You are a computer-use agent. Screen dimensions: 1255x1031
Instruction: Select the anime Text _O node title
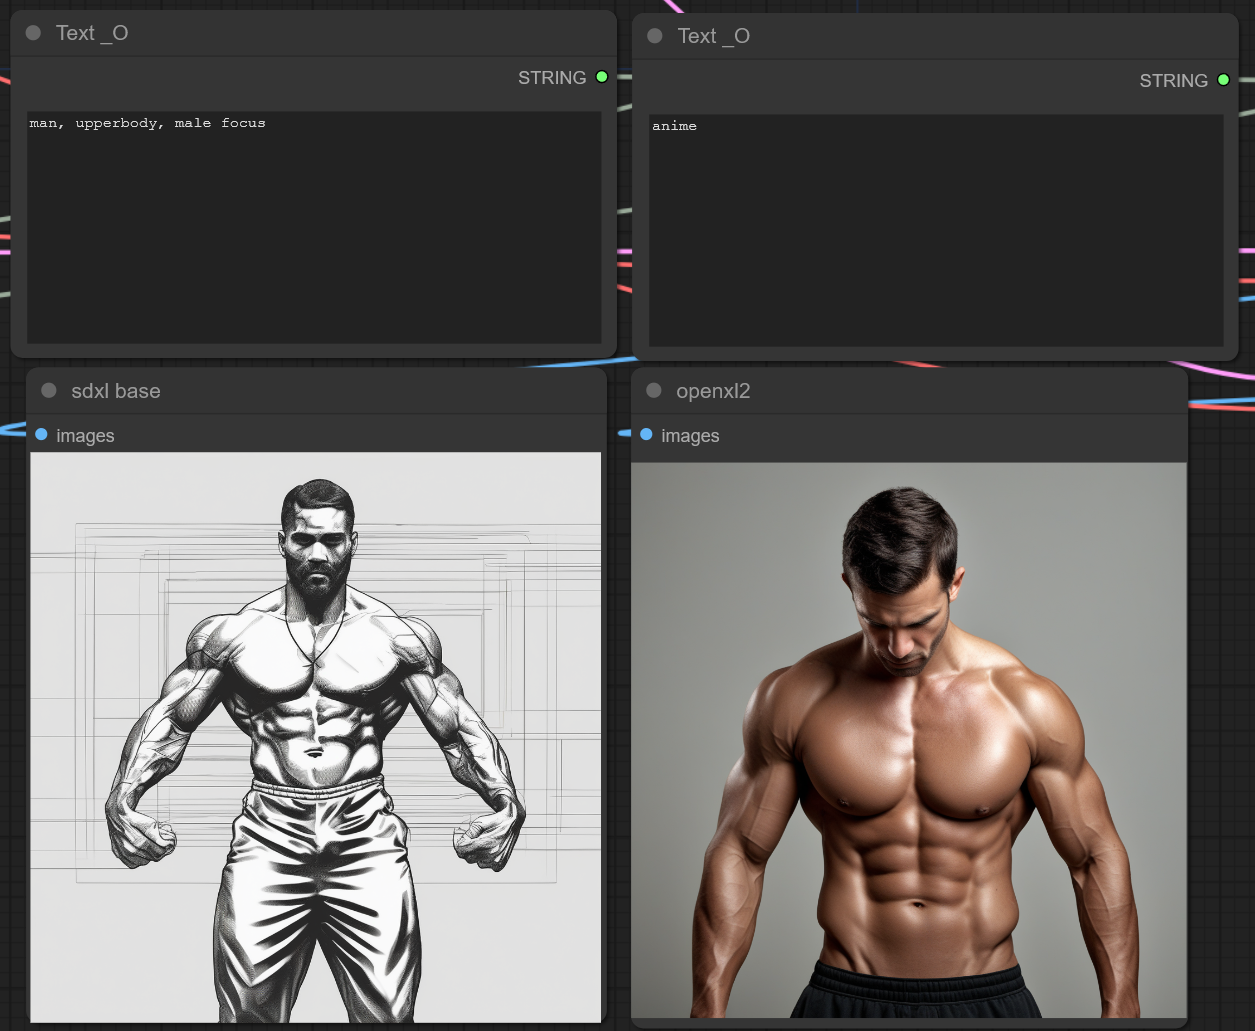click(713, 36)
